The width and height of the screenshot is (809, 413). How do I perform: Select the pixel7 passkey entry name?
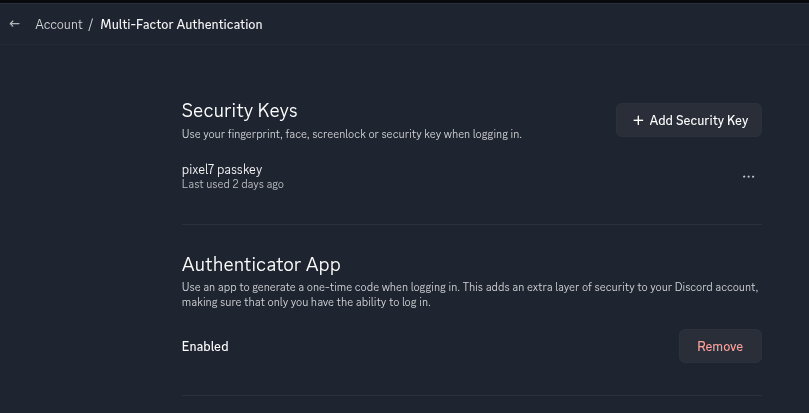pyautogui.click(x=222, y=169)
